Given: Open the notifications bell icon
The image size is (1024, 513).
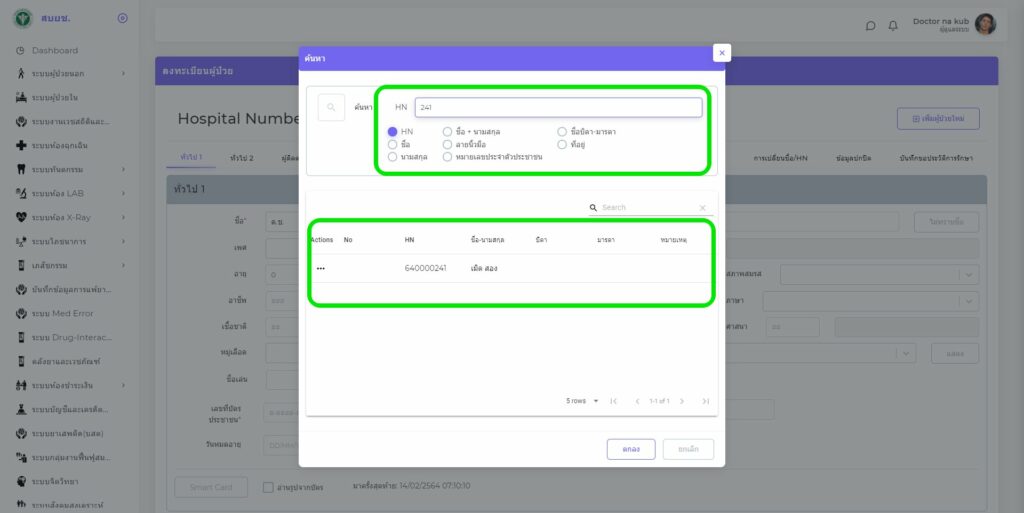Looking at the screenshot, I should [893, 25].
